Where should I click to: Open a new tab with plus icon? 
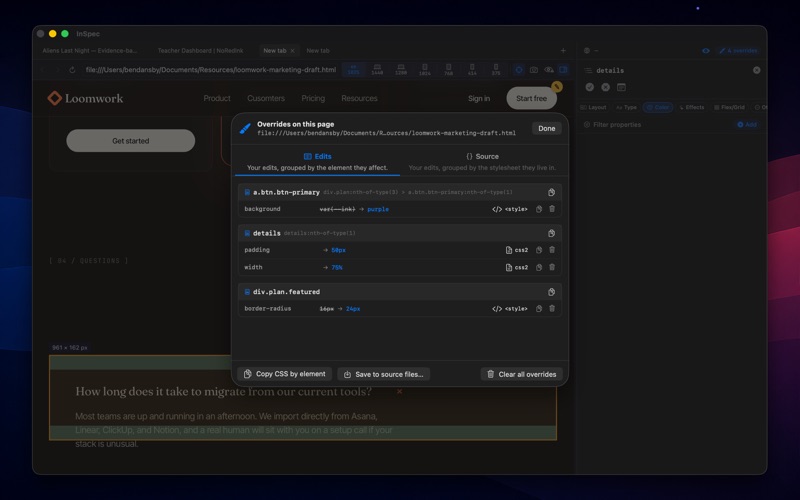[563, 51]
